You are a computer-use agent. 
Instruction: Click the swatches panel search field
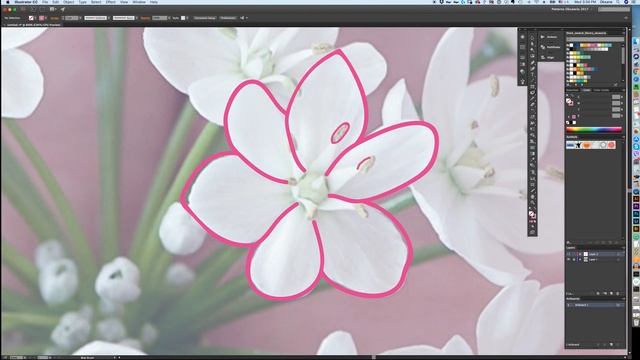pos(595,39)
